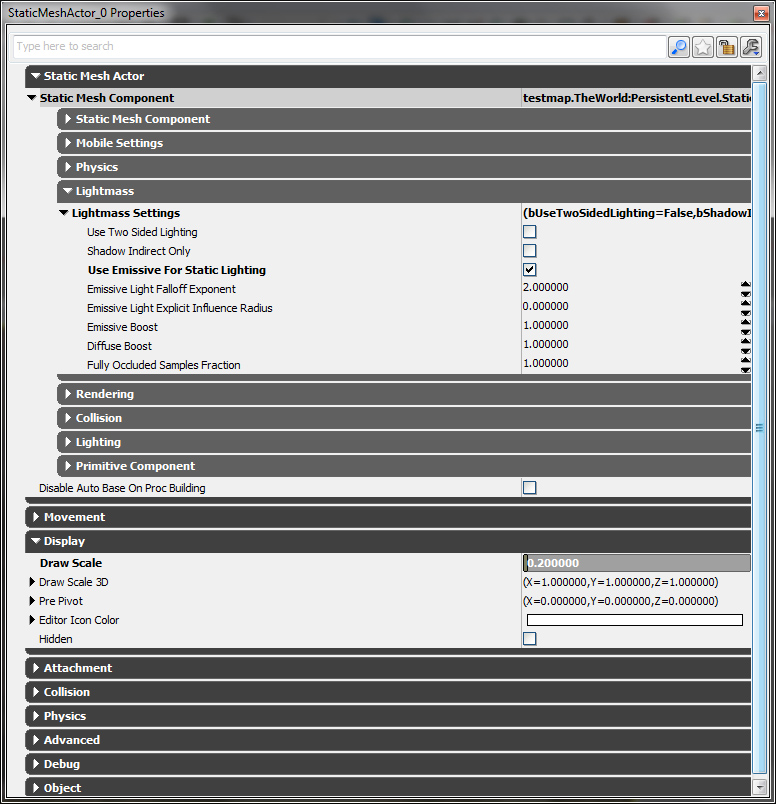Expand the Attachment category
This screenshot has width=776, height=804.
pos(36,668)
